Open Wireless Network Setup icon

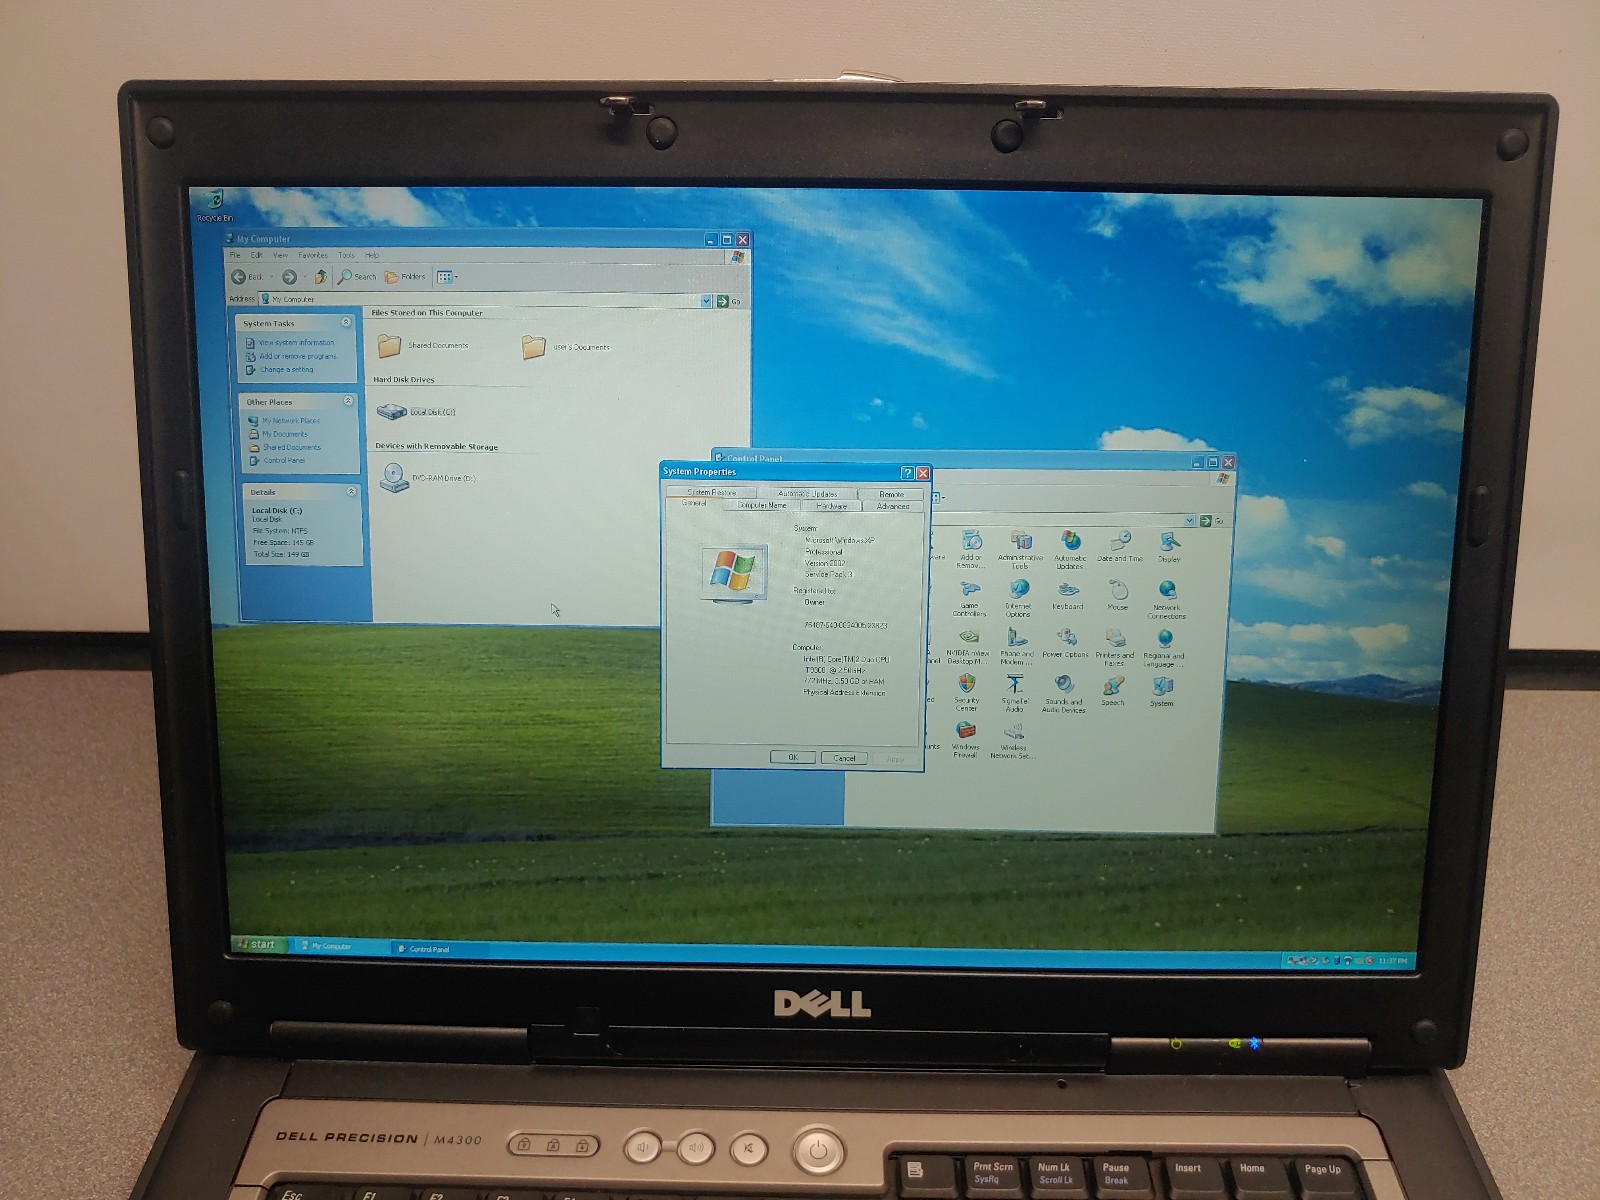point(1012,740)
